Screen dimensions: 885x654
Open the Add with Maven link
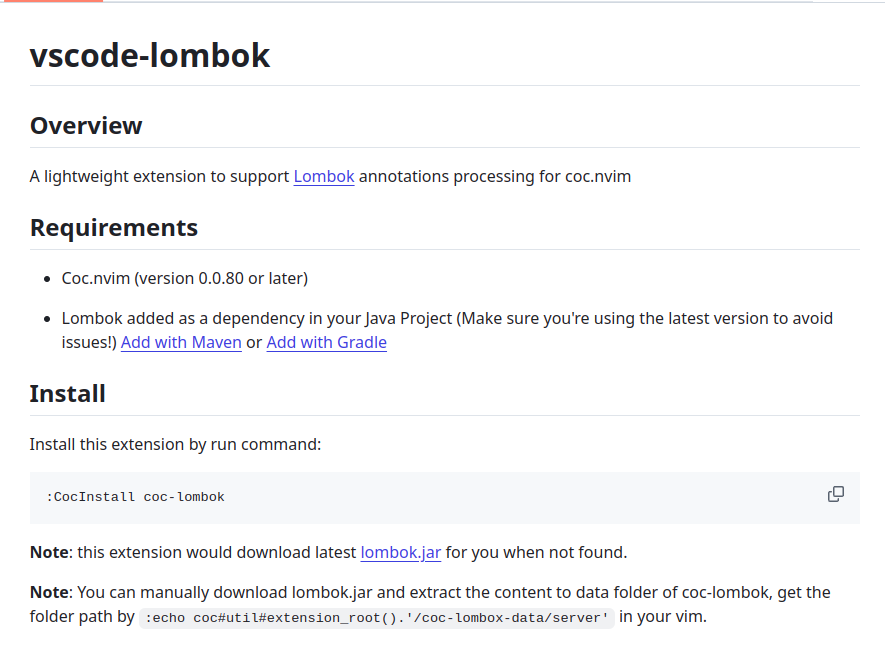tap(181, 342)
